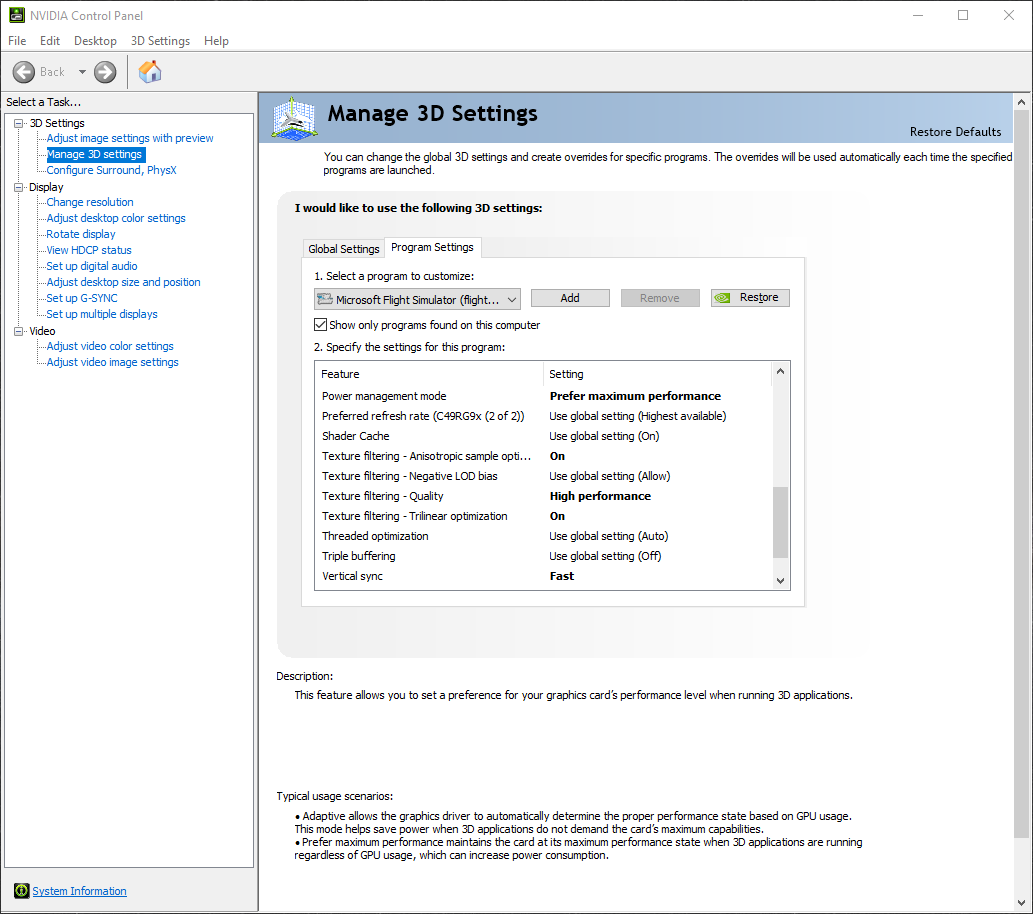1033x914 pixels.
Task: Click the Feature column header
Action: point(430,374)
